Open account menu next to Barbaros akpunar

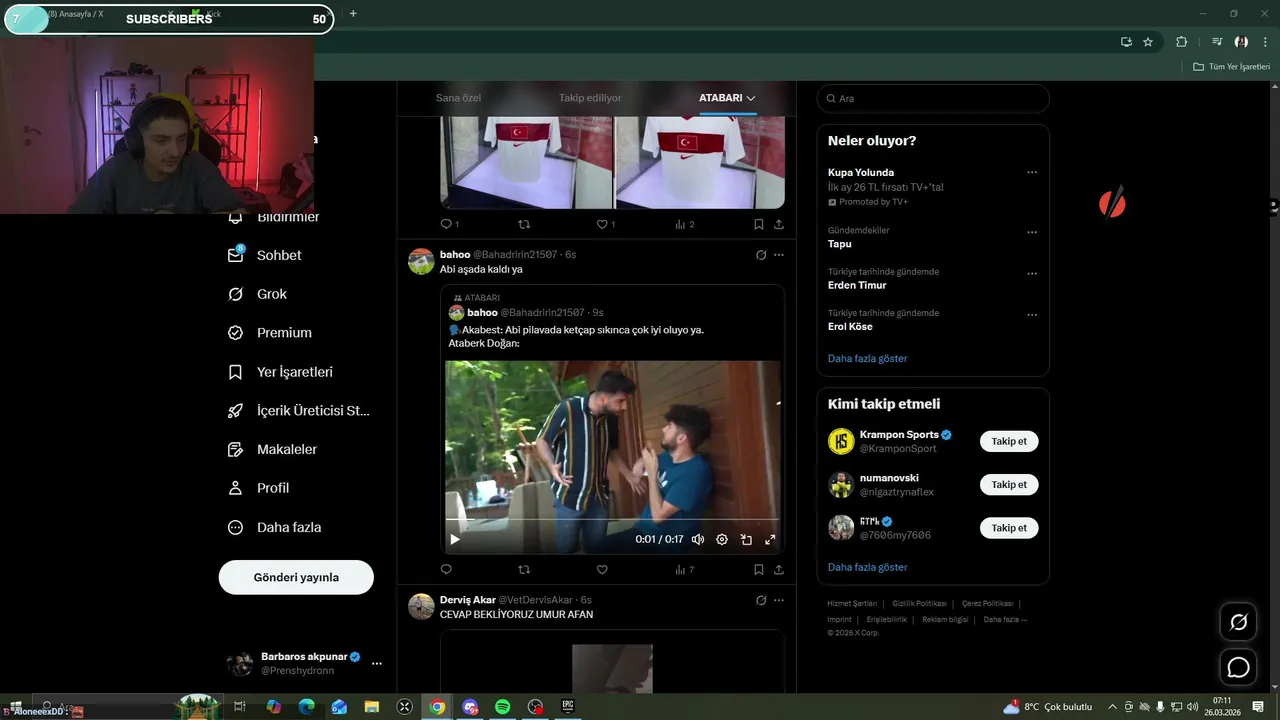(377, 663)
